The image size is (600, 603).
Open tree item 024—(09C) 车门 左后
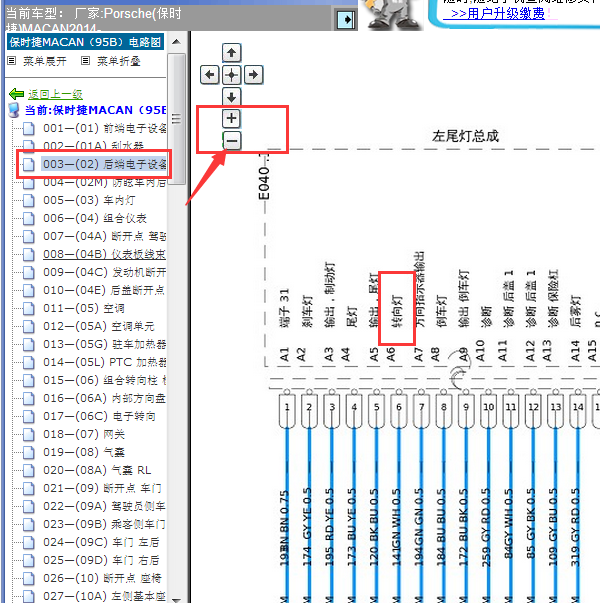tap(101, 542)
